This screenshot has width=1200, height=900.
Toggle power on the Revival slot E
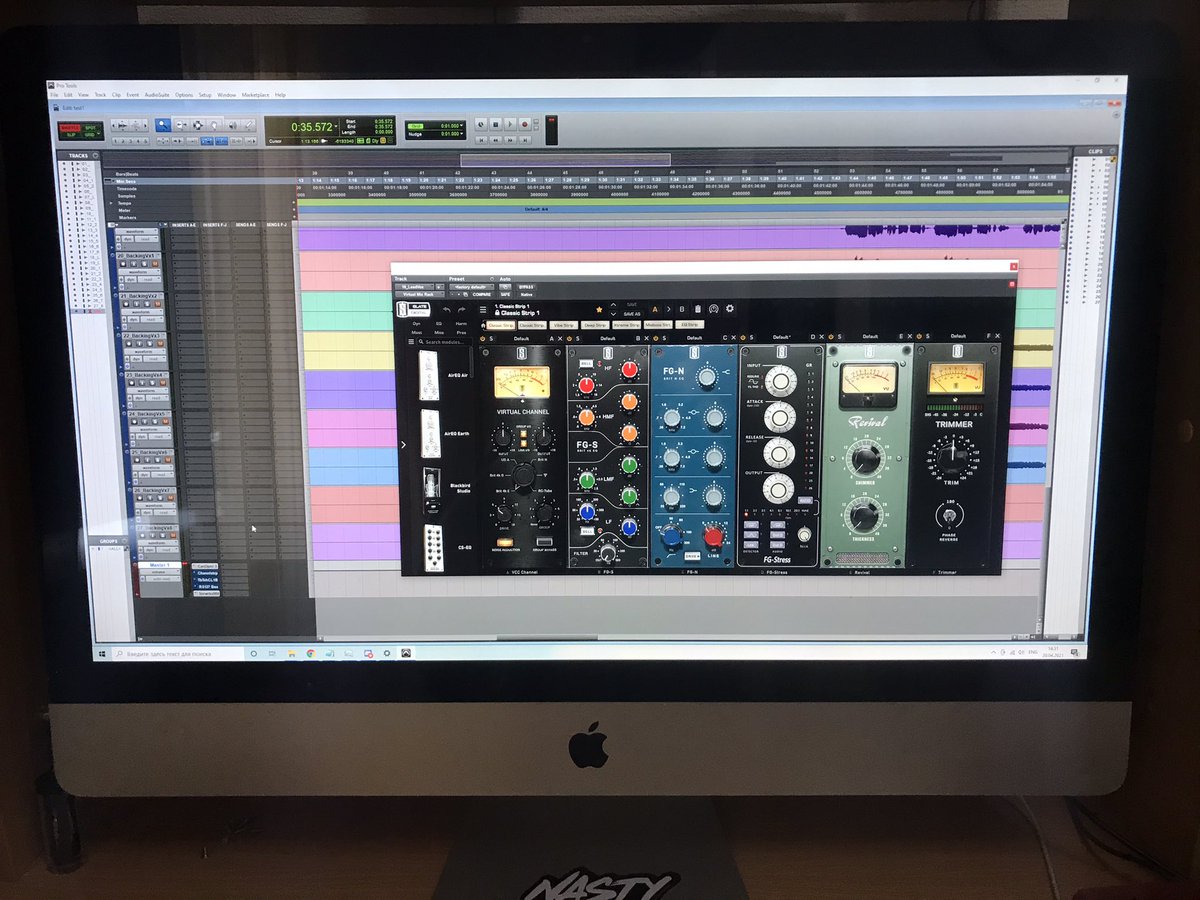tap(831, 337)
